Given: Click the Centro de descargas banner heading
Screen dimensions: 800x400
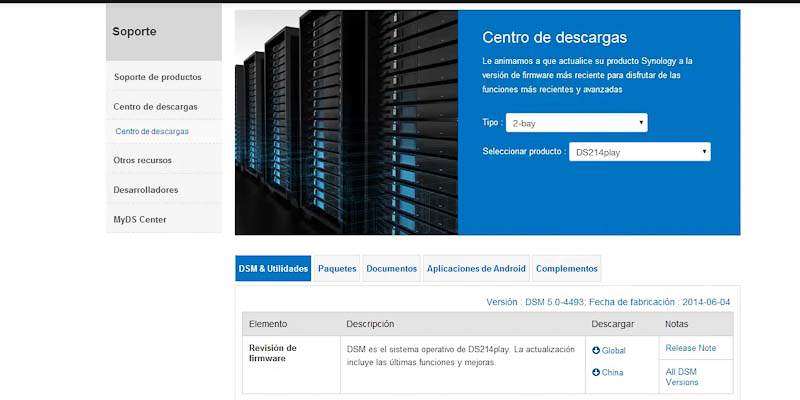Looking at the screenshot, I should [555, 37].
